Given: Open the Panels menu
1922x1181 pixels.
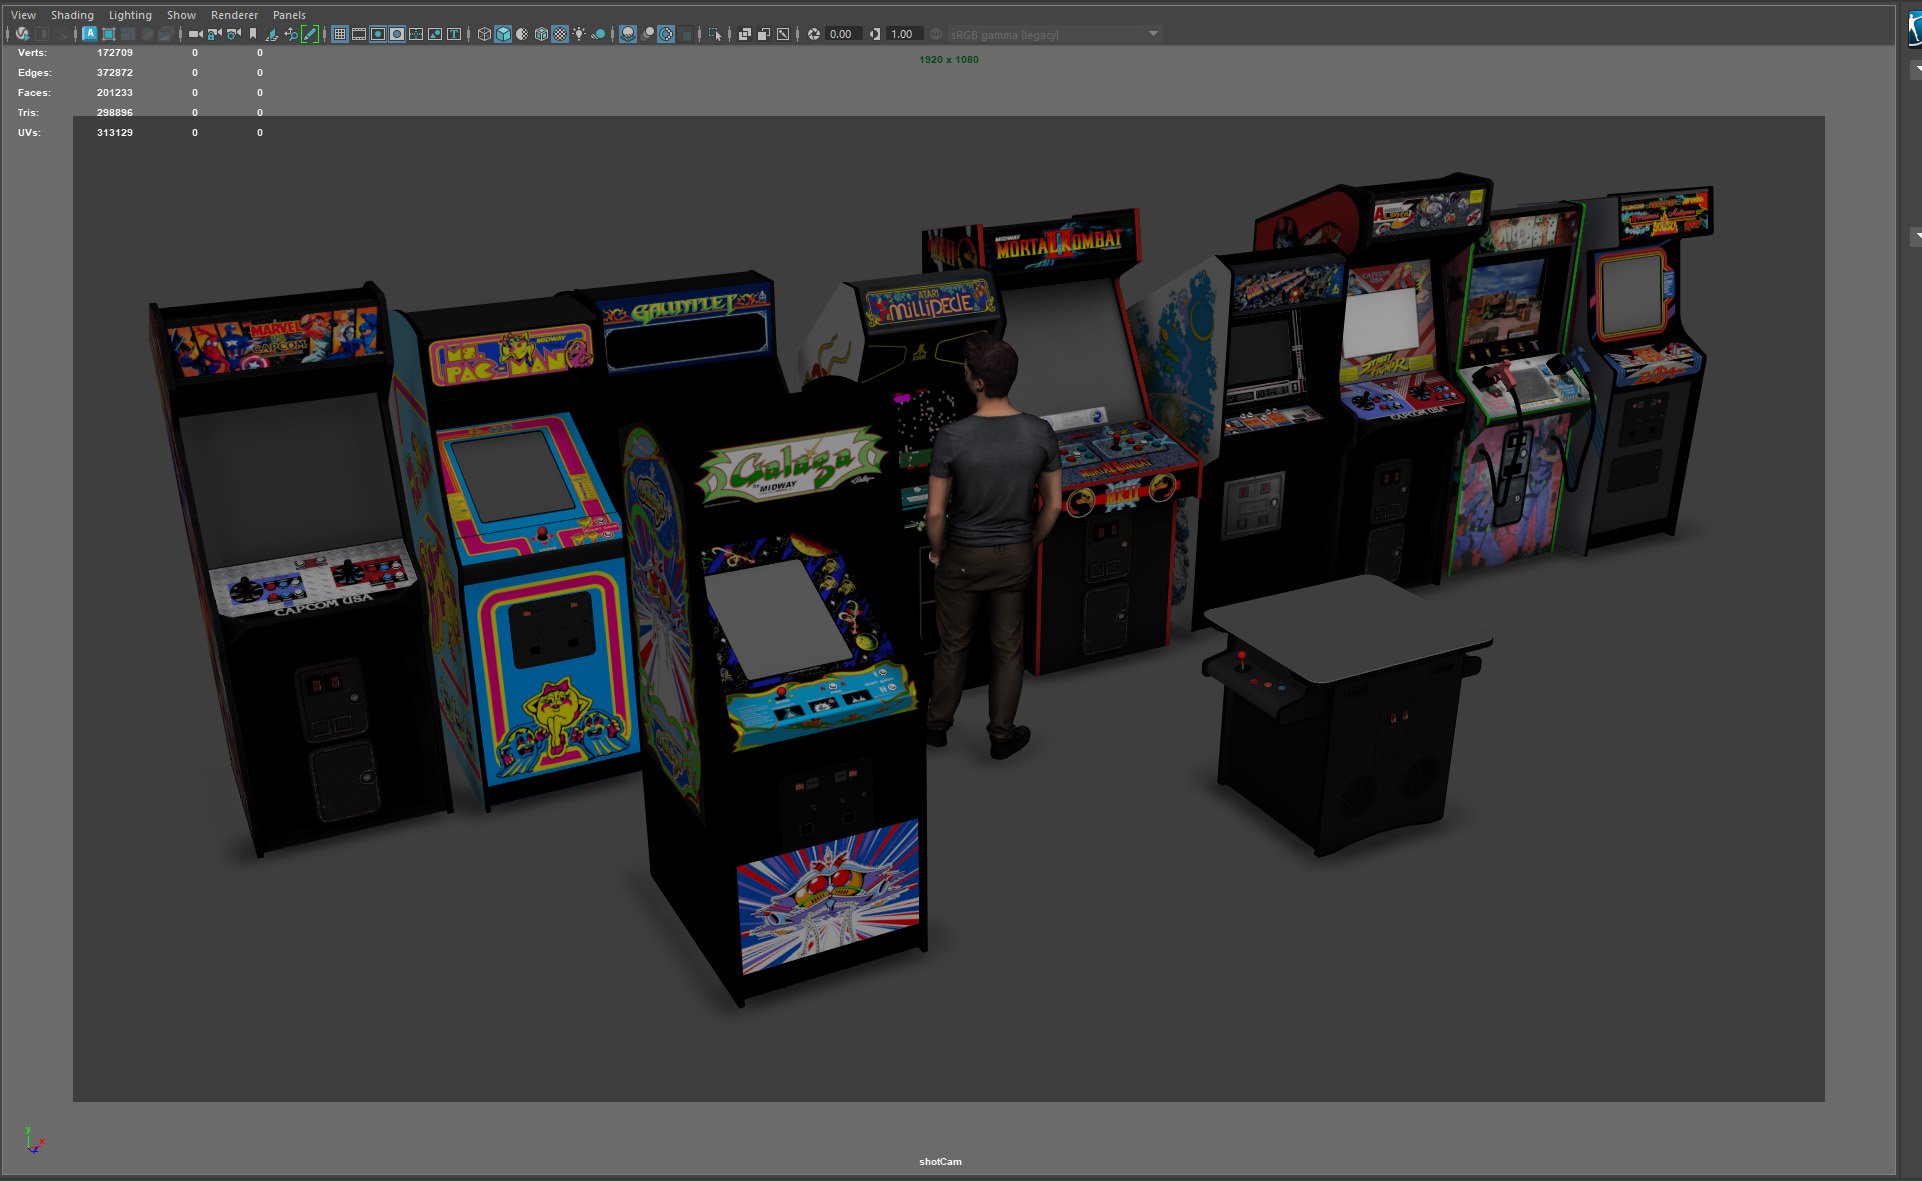Looking at the screenshot, I should [x=289, y=15].
